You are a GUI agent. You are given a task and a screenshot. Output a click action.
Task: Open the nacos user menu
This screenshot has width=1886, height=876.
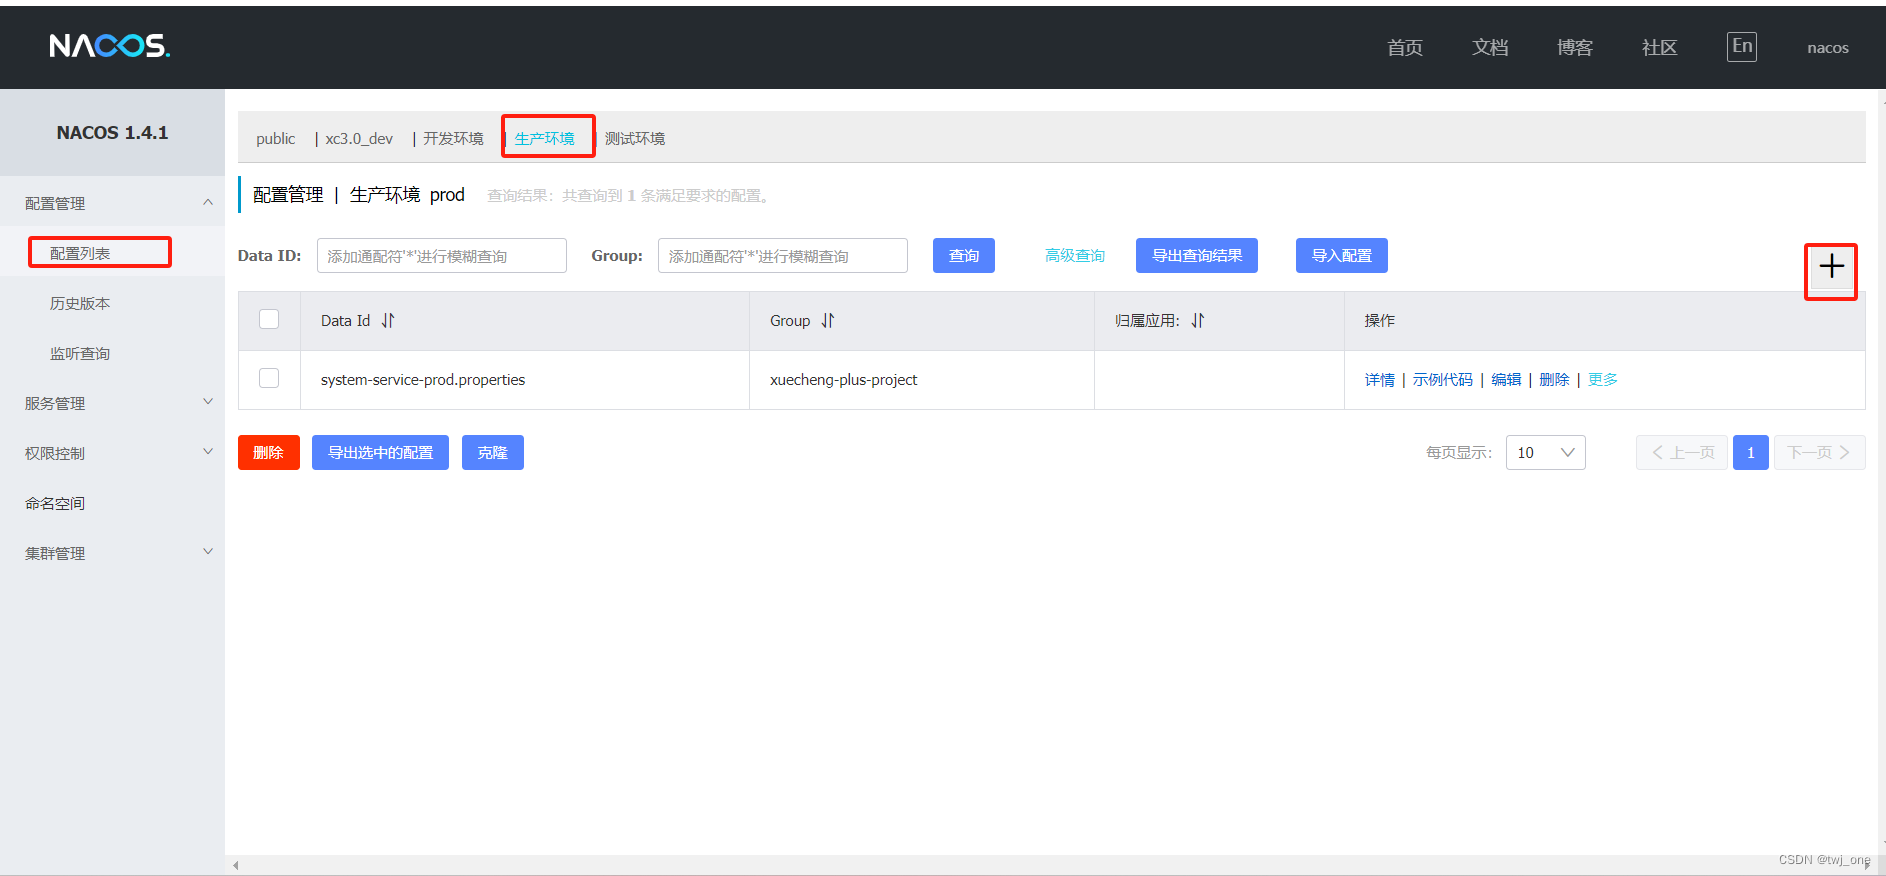click(x=1827, y=48)
